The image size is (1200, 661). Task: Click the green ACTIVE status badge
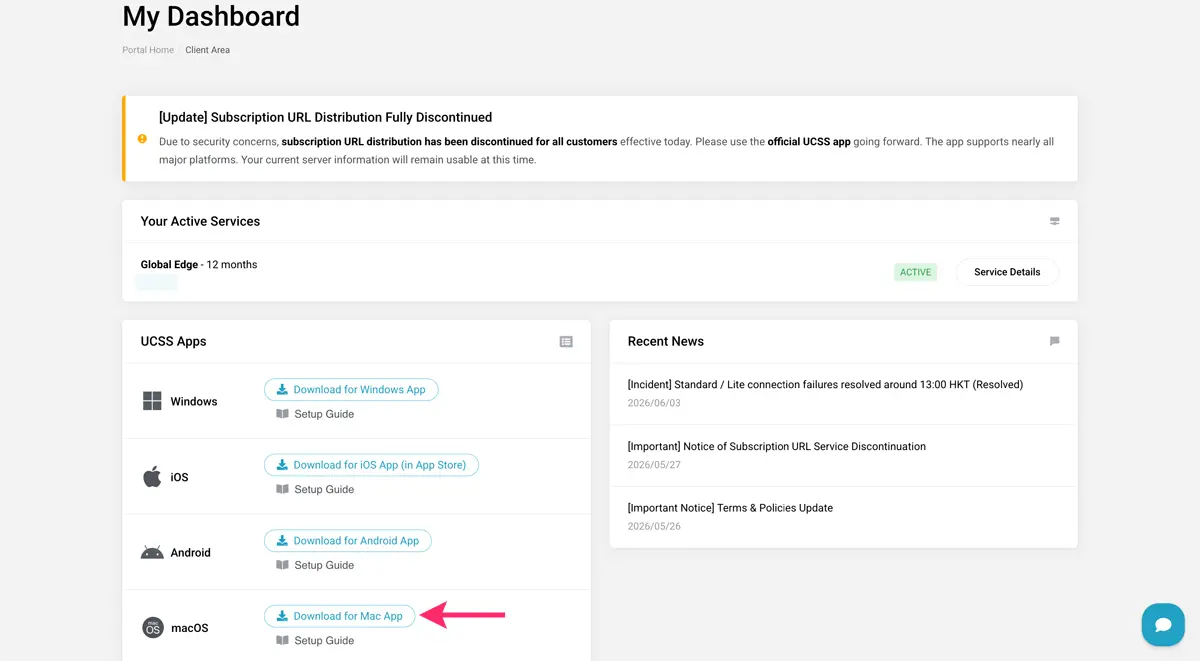click(x=915, y=272)
